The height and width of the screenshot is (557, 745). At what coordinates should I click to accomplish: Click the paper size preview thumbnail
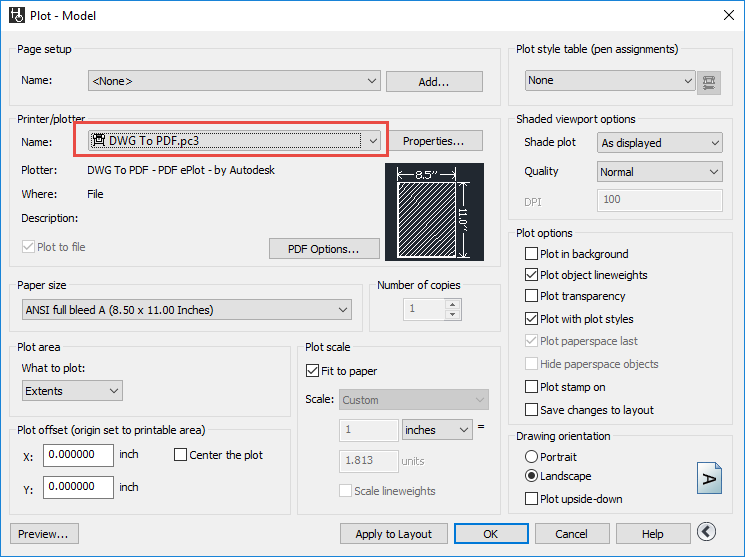pyautogui.click(x=434, y=212)
